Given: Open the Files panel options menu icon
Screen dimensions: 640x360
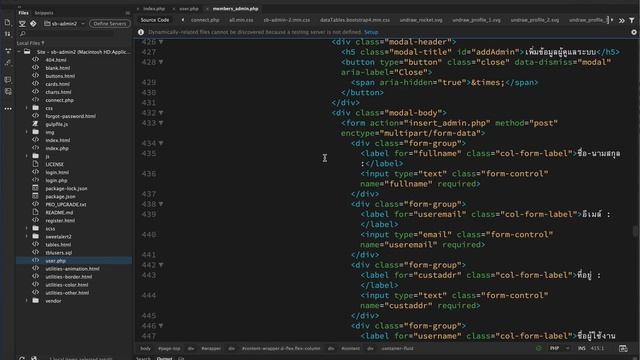Looking at the screenshot, I should click(128, 13).
